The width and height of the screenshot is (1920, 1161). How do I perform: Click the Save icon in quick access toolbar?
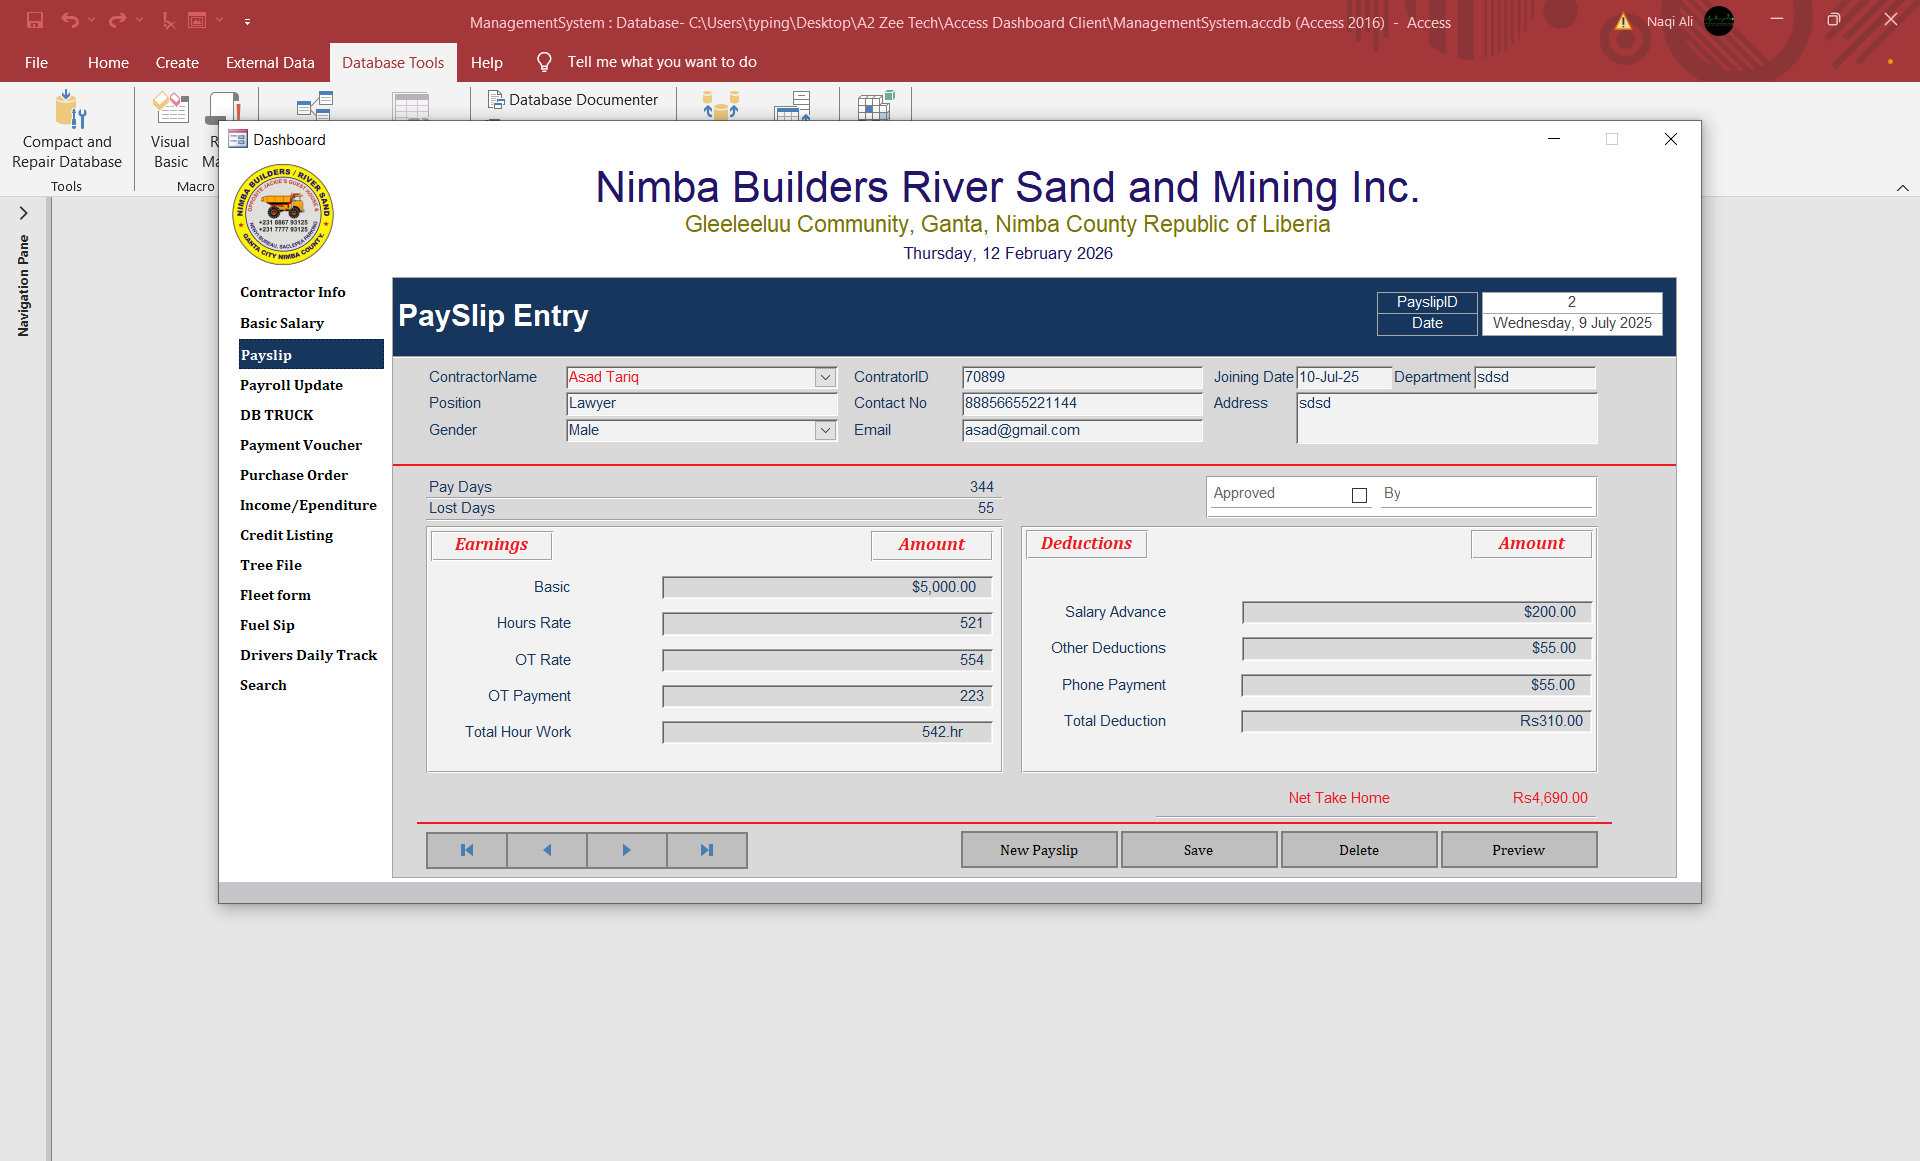point(35,20)
